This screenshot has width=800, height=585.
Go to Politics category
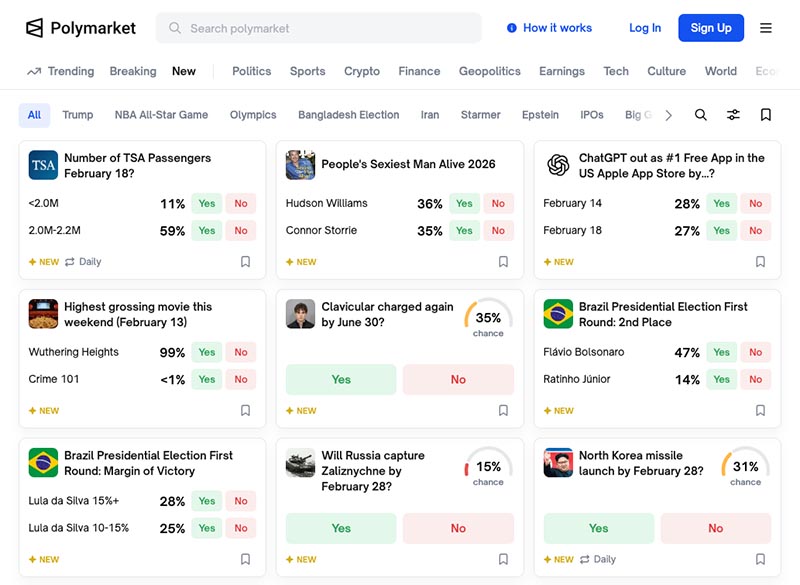(252, 71)
